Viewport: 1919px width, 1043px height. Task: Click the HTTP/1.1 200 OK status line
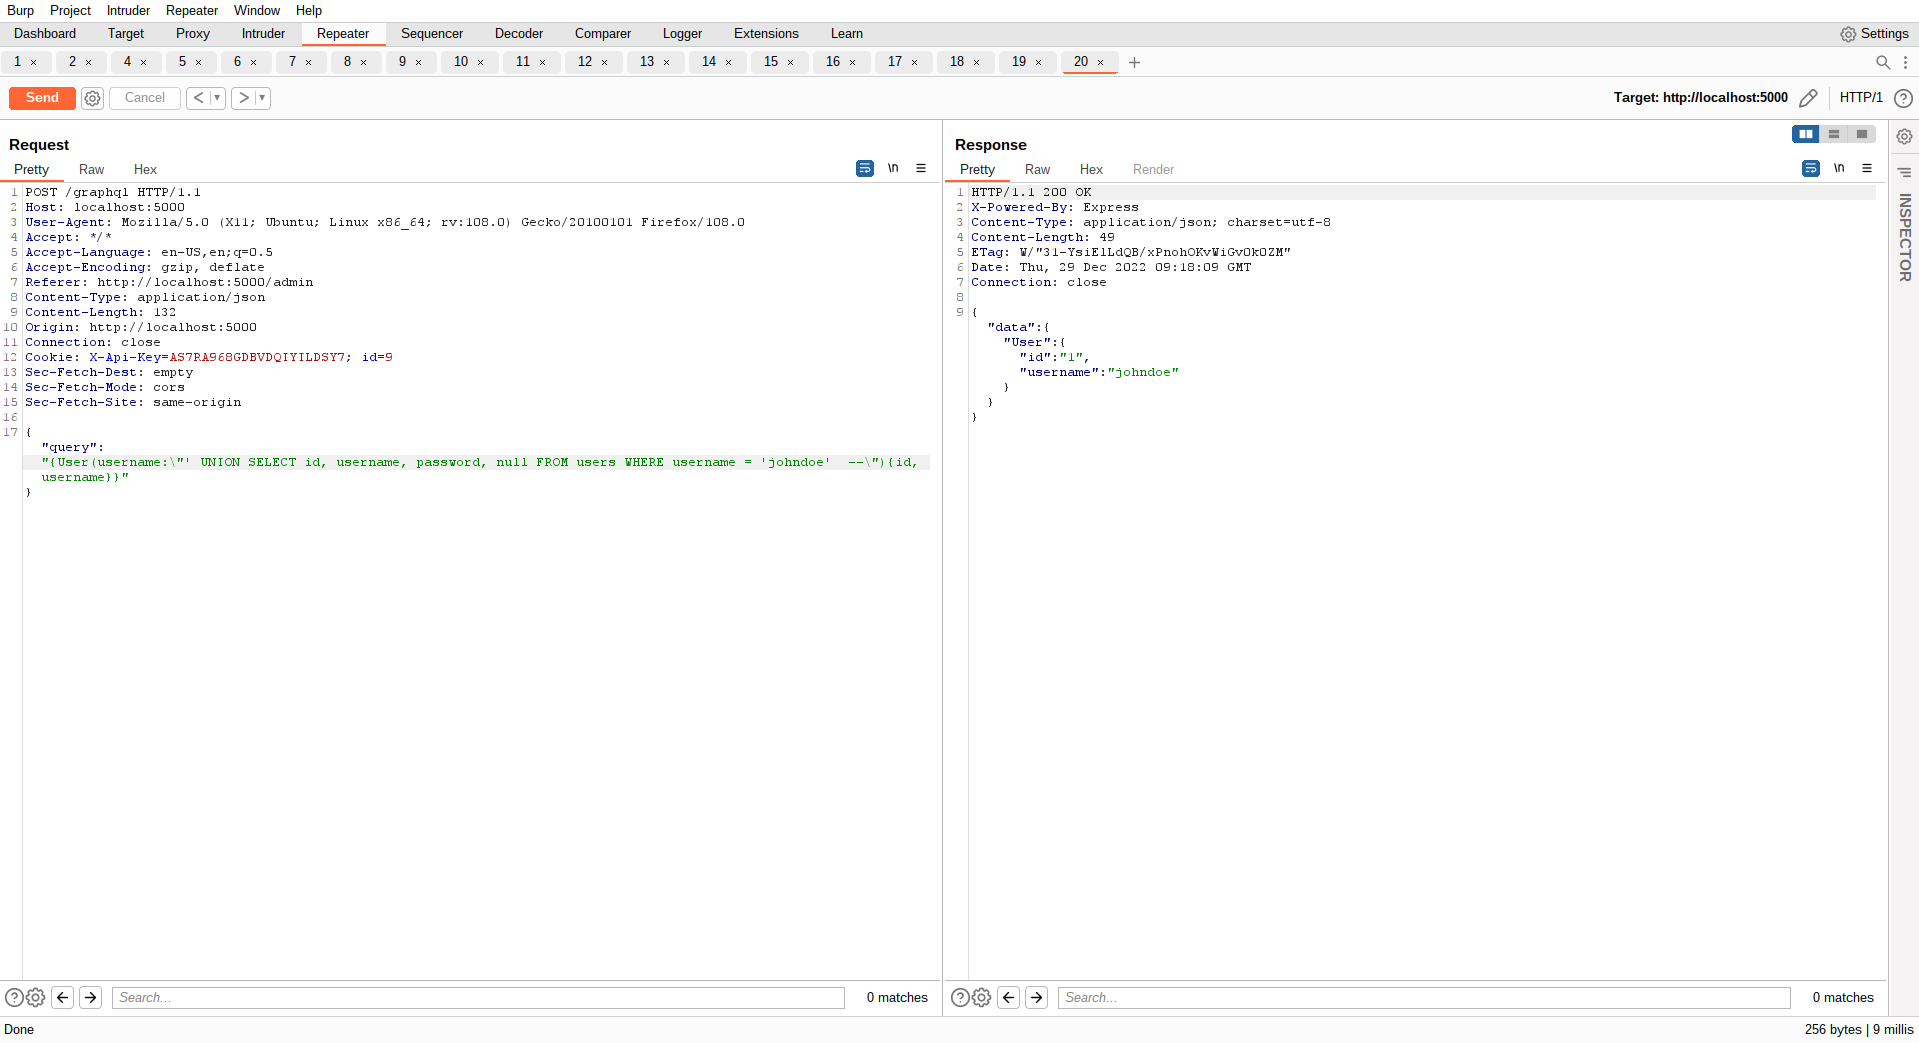click(1031, 192)
